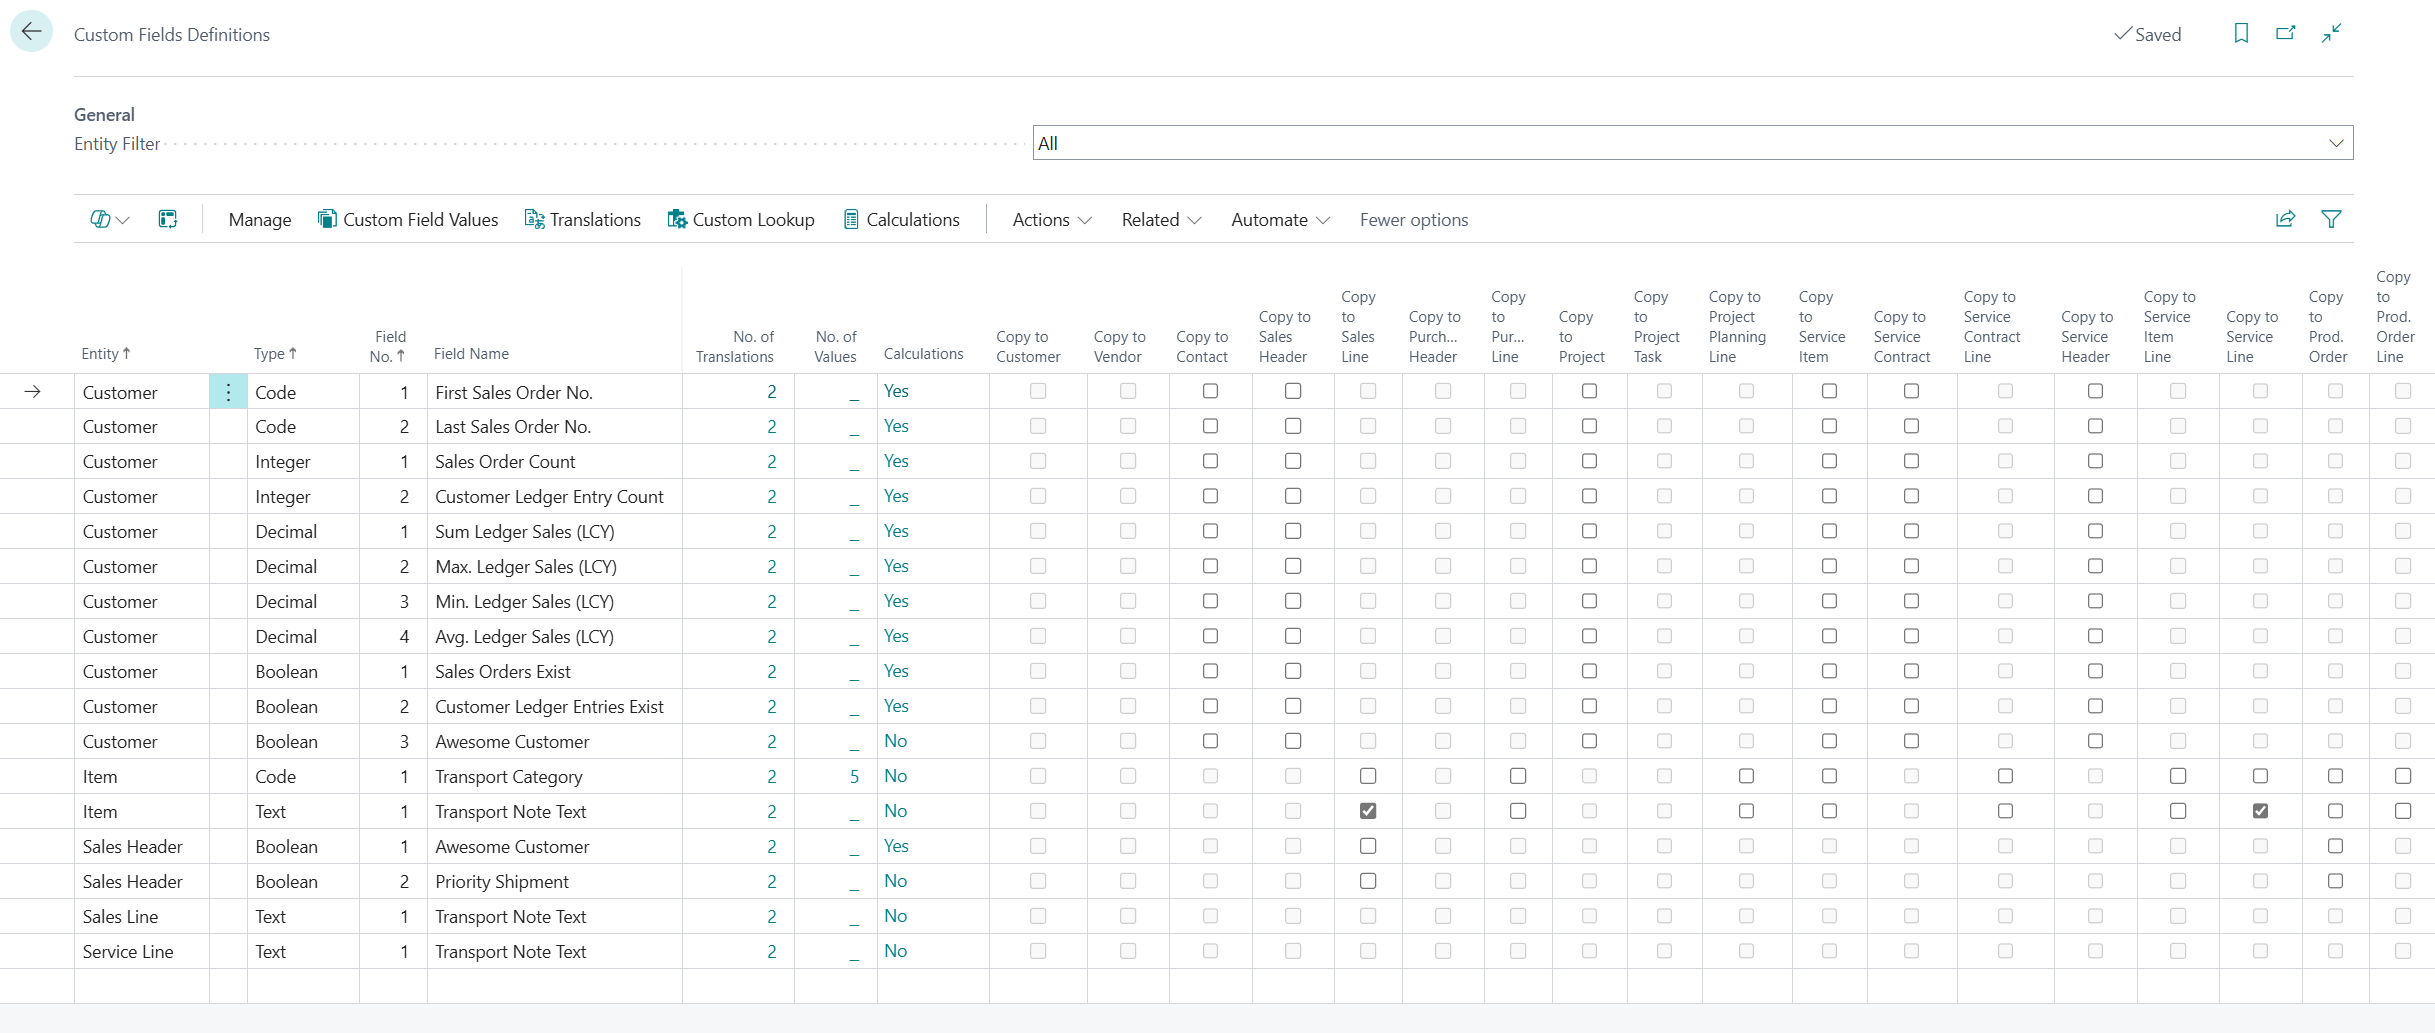Uncheck Copy to Service Line for Transport Note Text
The width and height of the screenshot is (2435, 1033).
2260,811
